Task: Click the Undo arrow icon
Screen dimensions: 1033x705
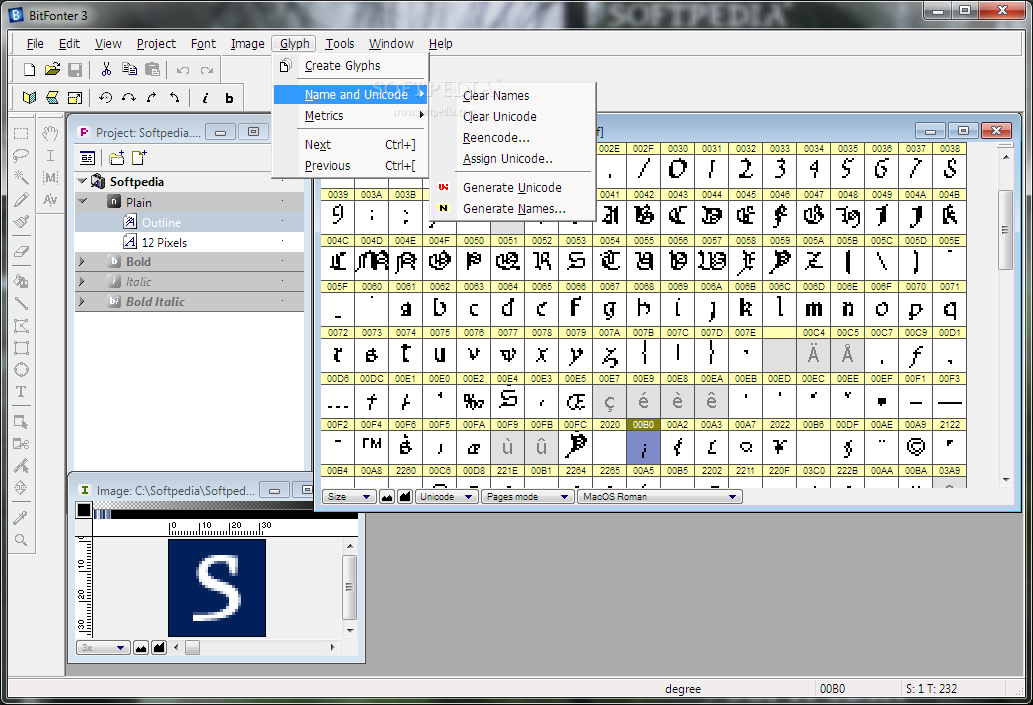Action: (183, 70)
